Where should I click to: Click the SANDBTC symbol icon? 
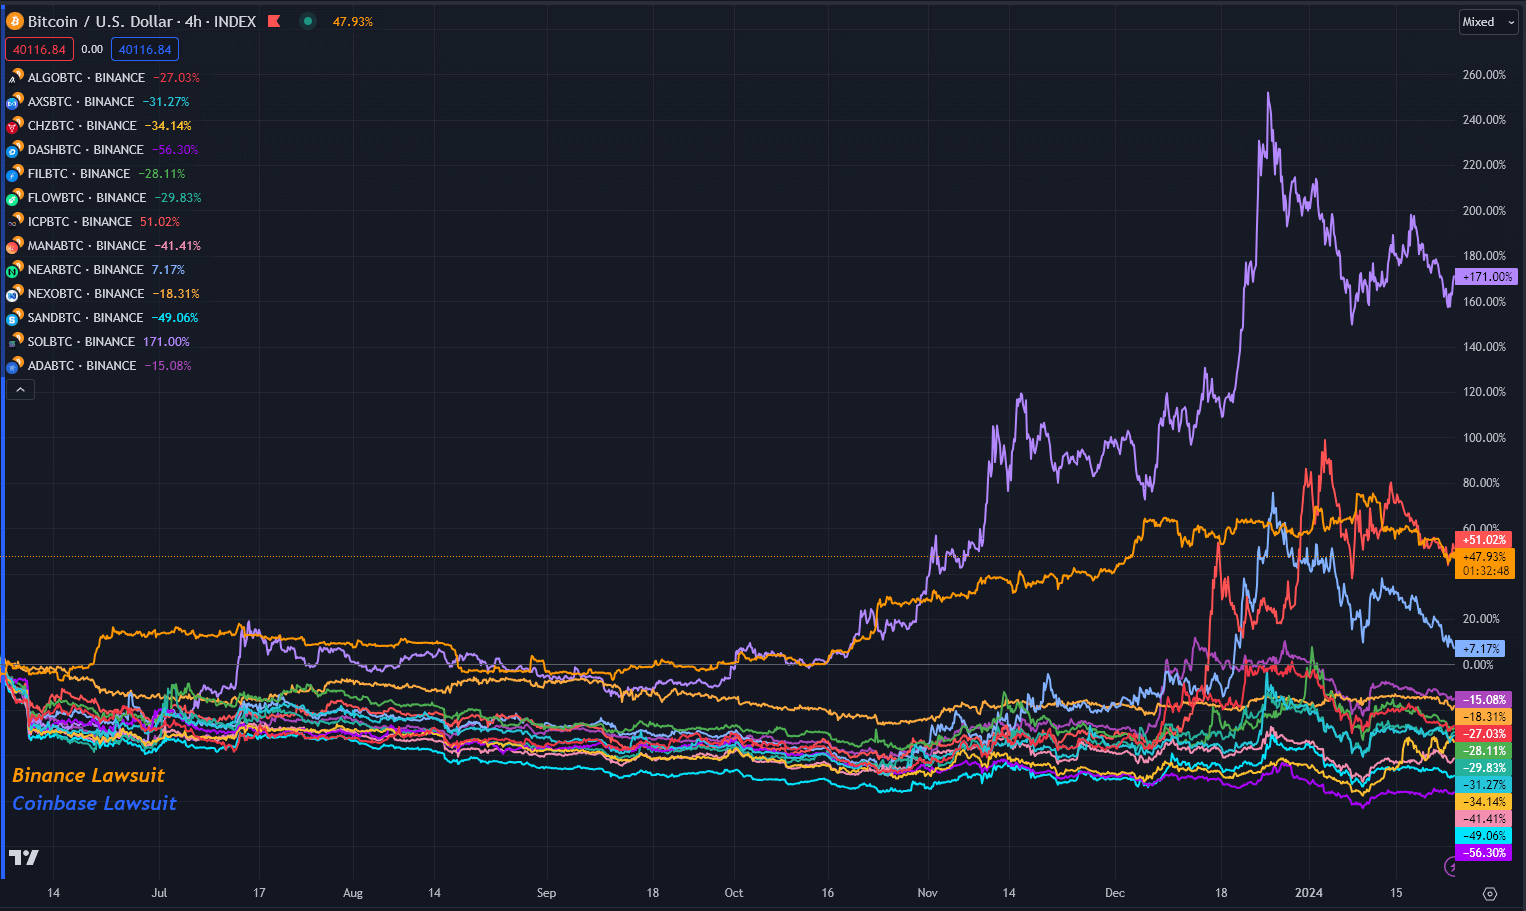coord(14,317)
